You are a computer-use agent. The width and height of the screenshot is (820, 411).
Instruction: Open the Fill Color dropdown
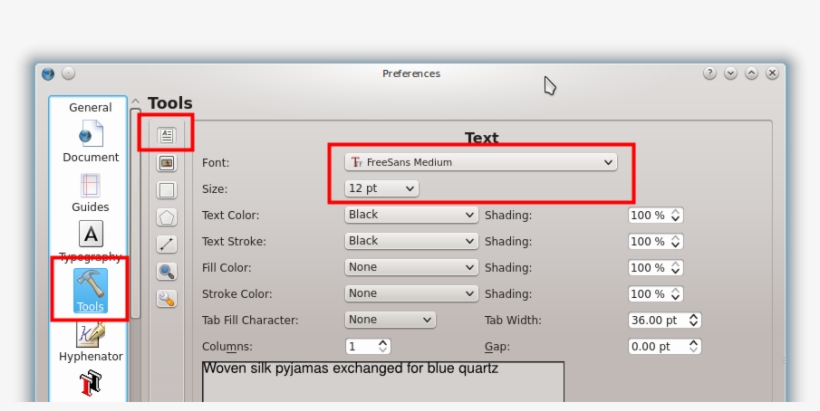[411, 267]
